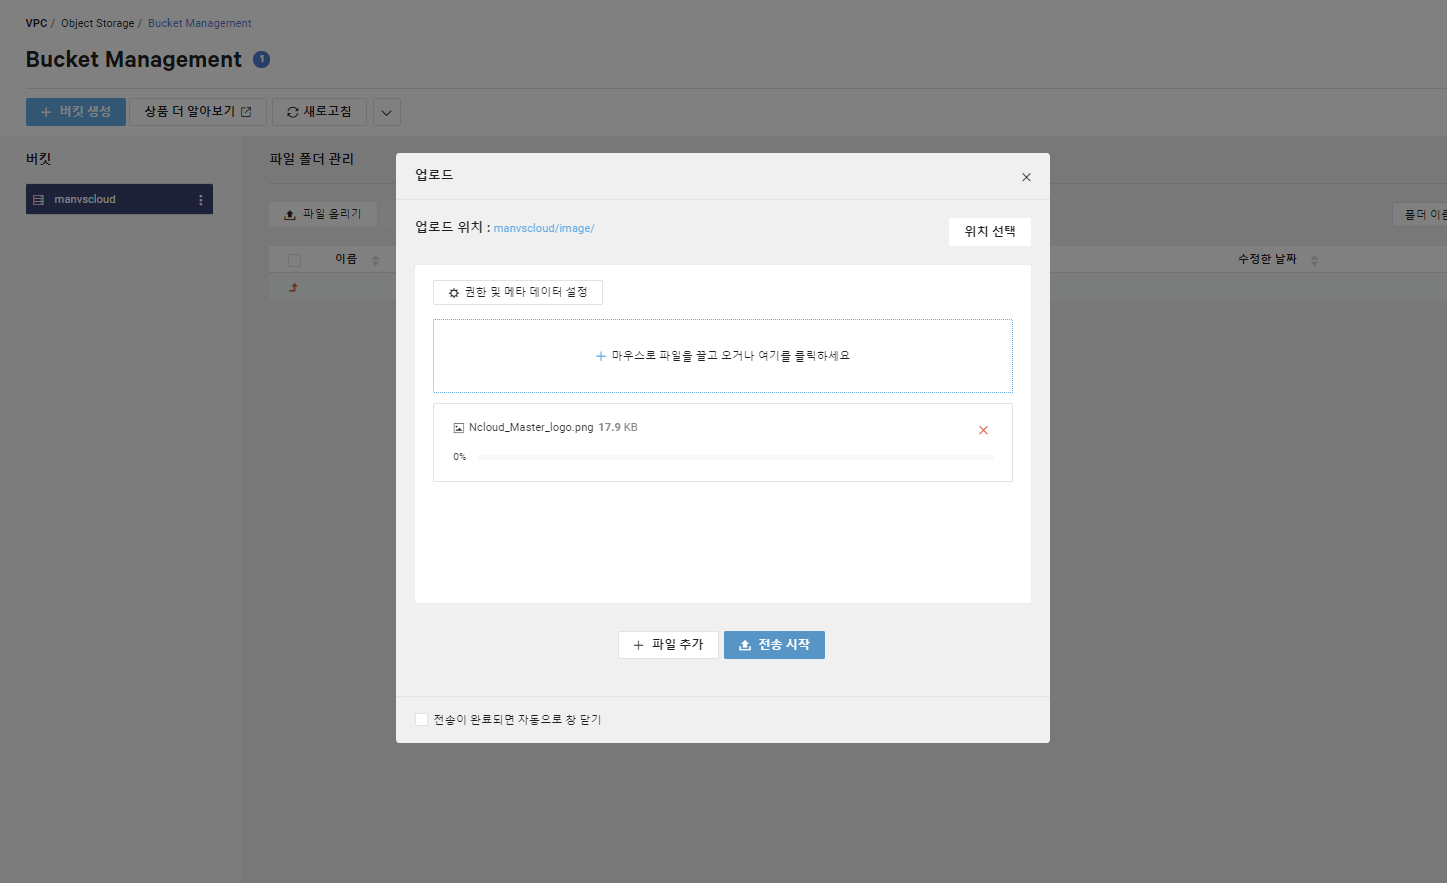This screenshot has width=1447, height=883.
Task: Click the sort arrows on the 이름 column
Action: click(x=374, y=258)
